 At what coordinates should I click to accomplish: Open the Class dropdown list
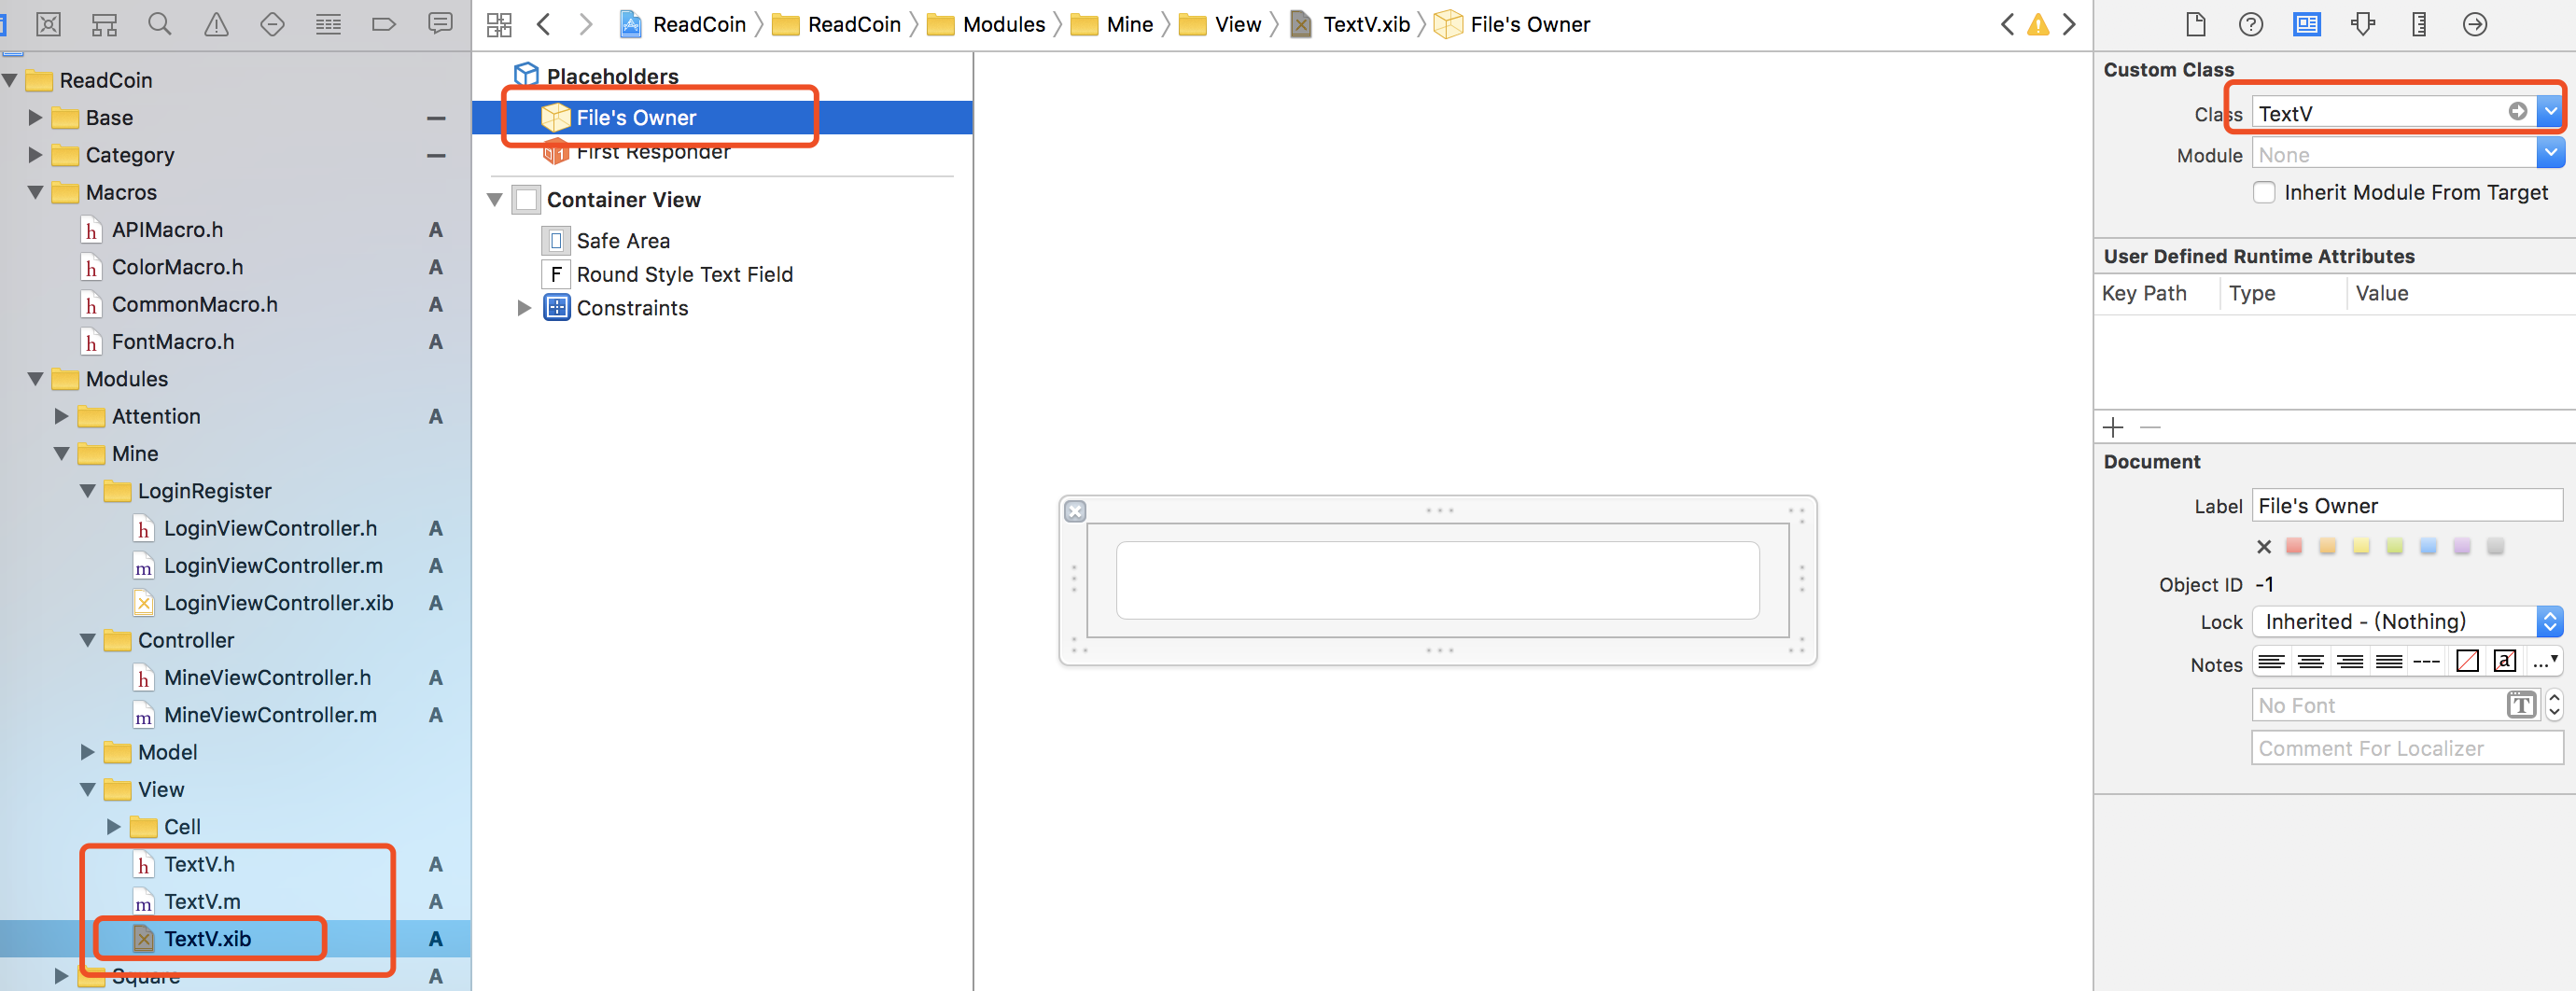[2550, 112]
